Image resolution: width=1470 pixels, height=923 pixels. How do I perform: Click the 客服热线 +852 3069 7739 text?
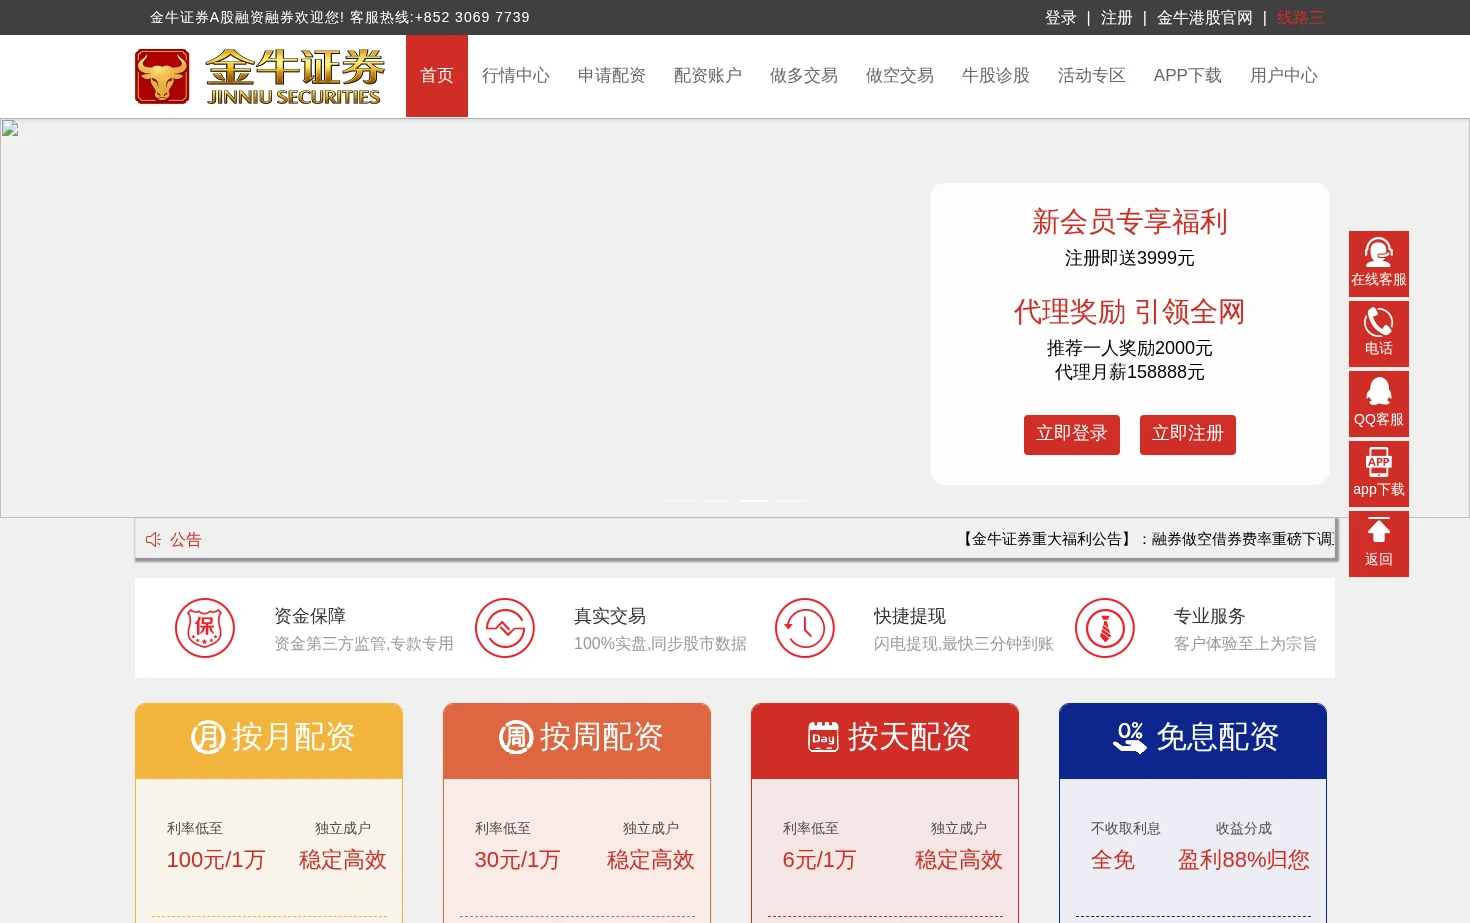pyautogui.click(x=440, y=17)
